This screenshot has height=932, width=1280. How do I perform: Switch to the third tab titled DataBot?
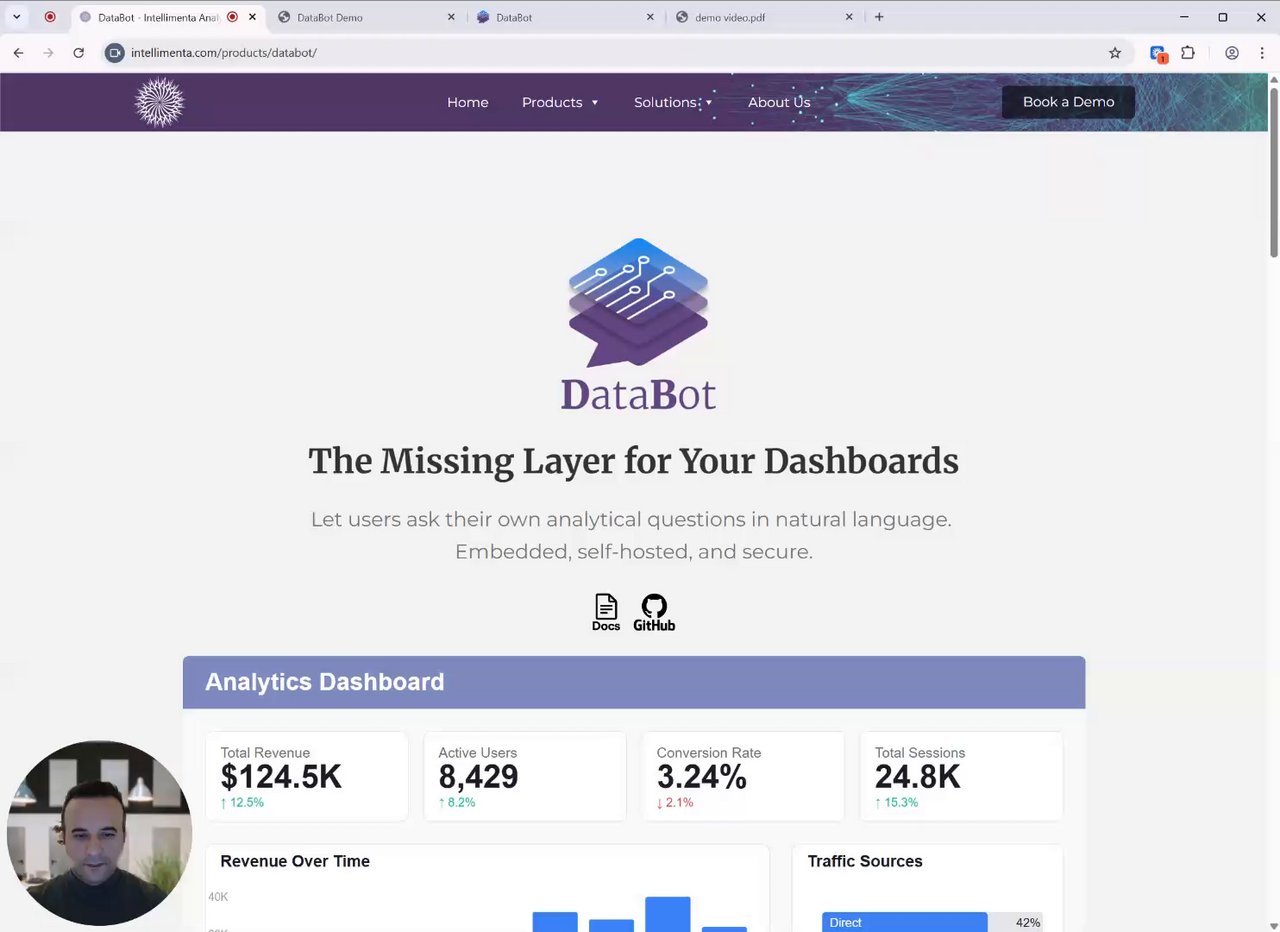tap(566, 17)
